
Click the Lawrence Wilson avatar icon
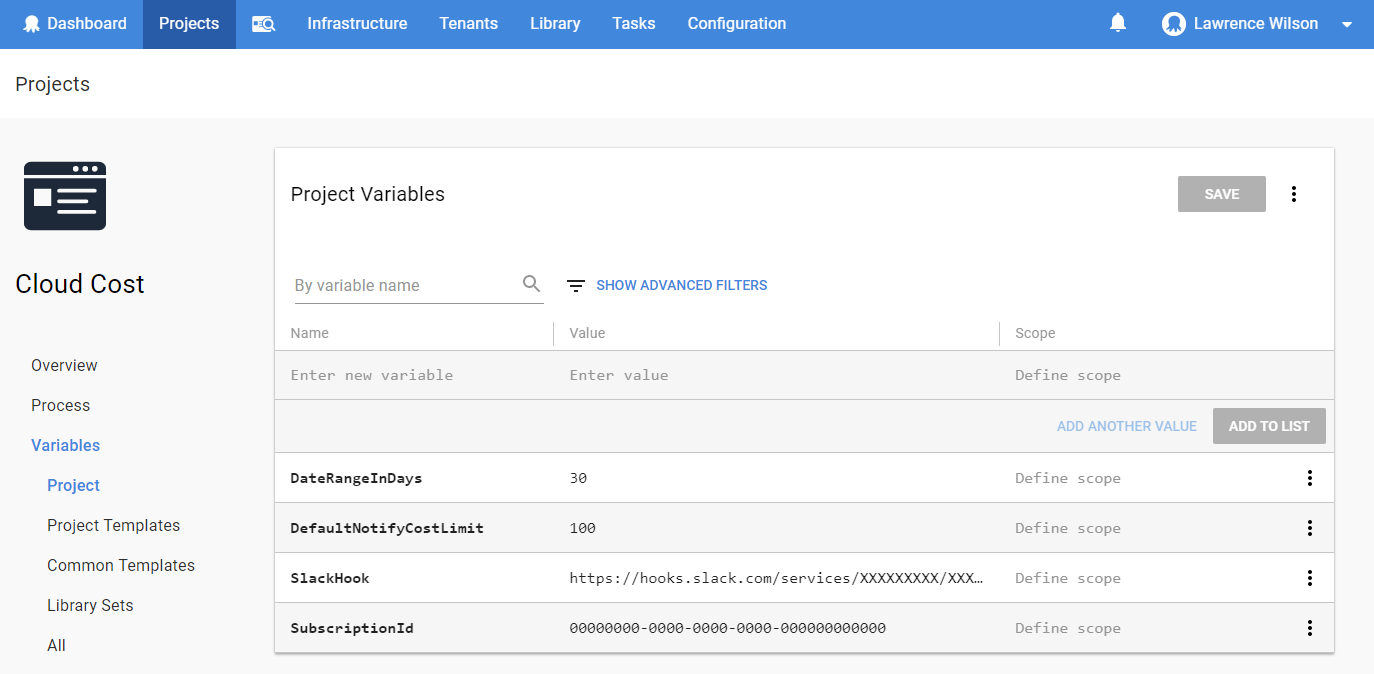[1172, 23]
